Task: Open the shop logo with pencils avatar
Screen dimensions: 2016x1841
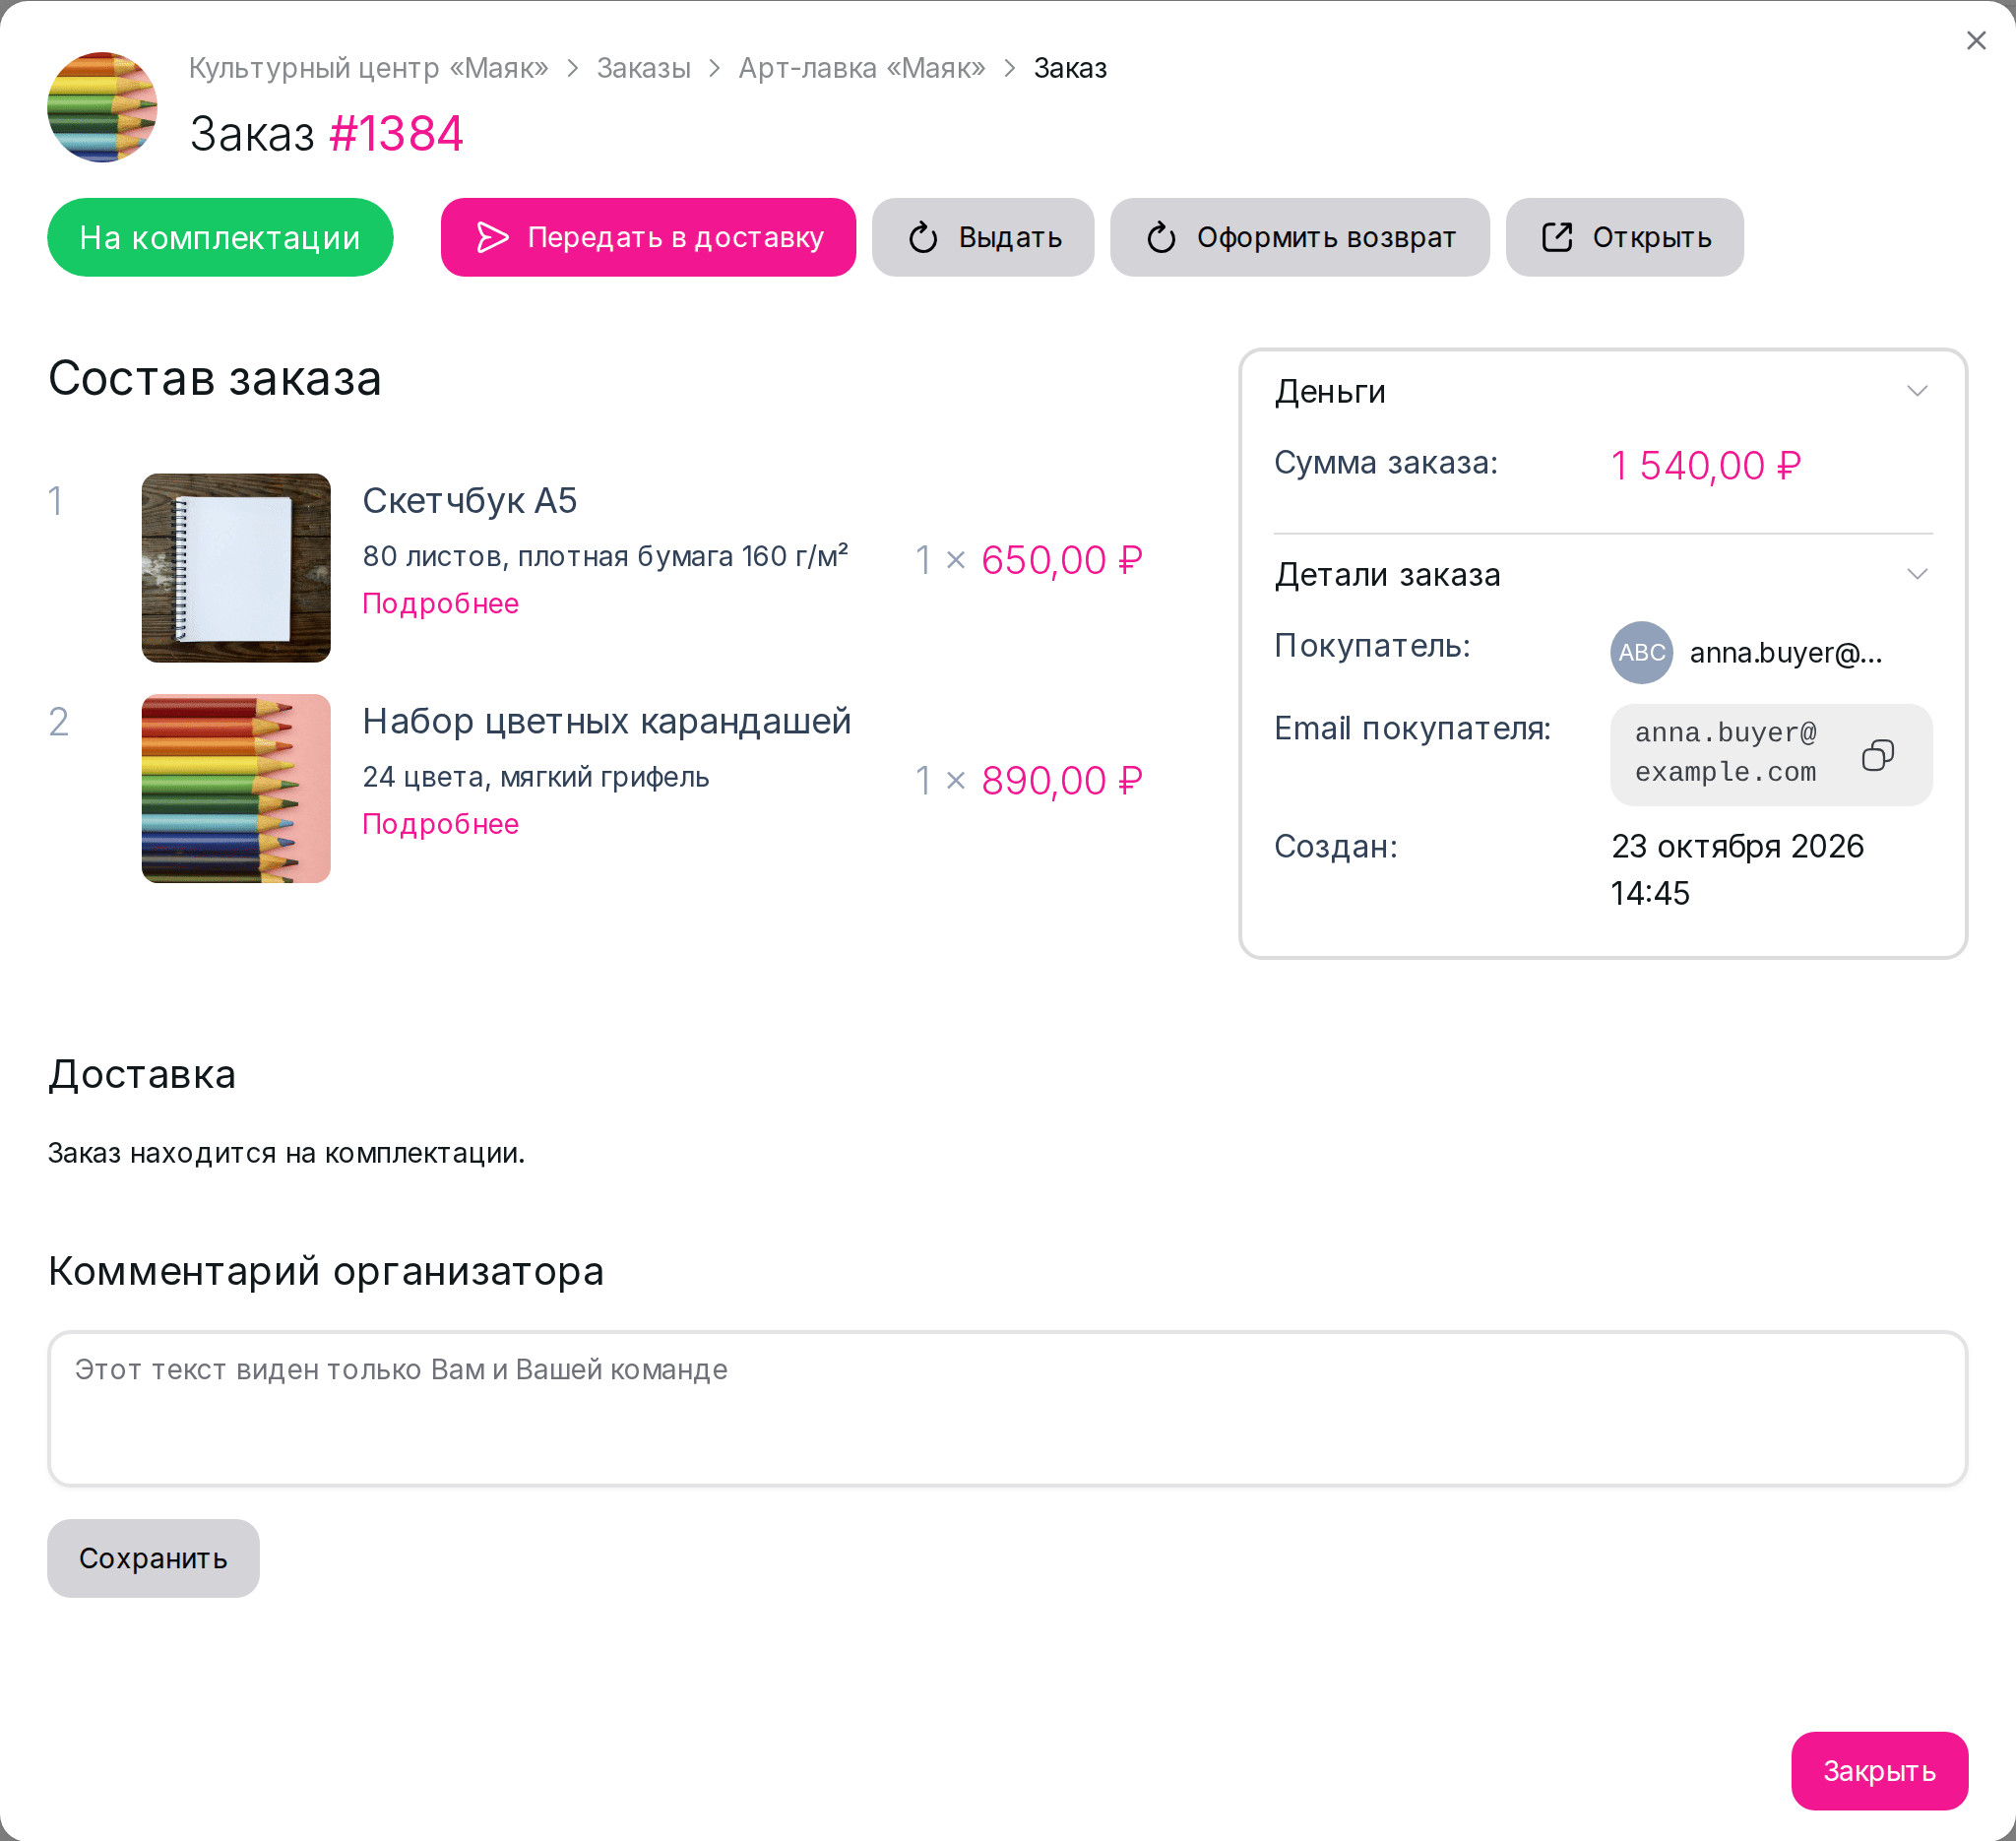Action: (x=102, y=107)
